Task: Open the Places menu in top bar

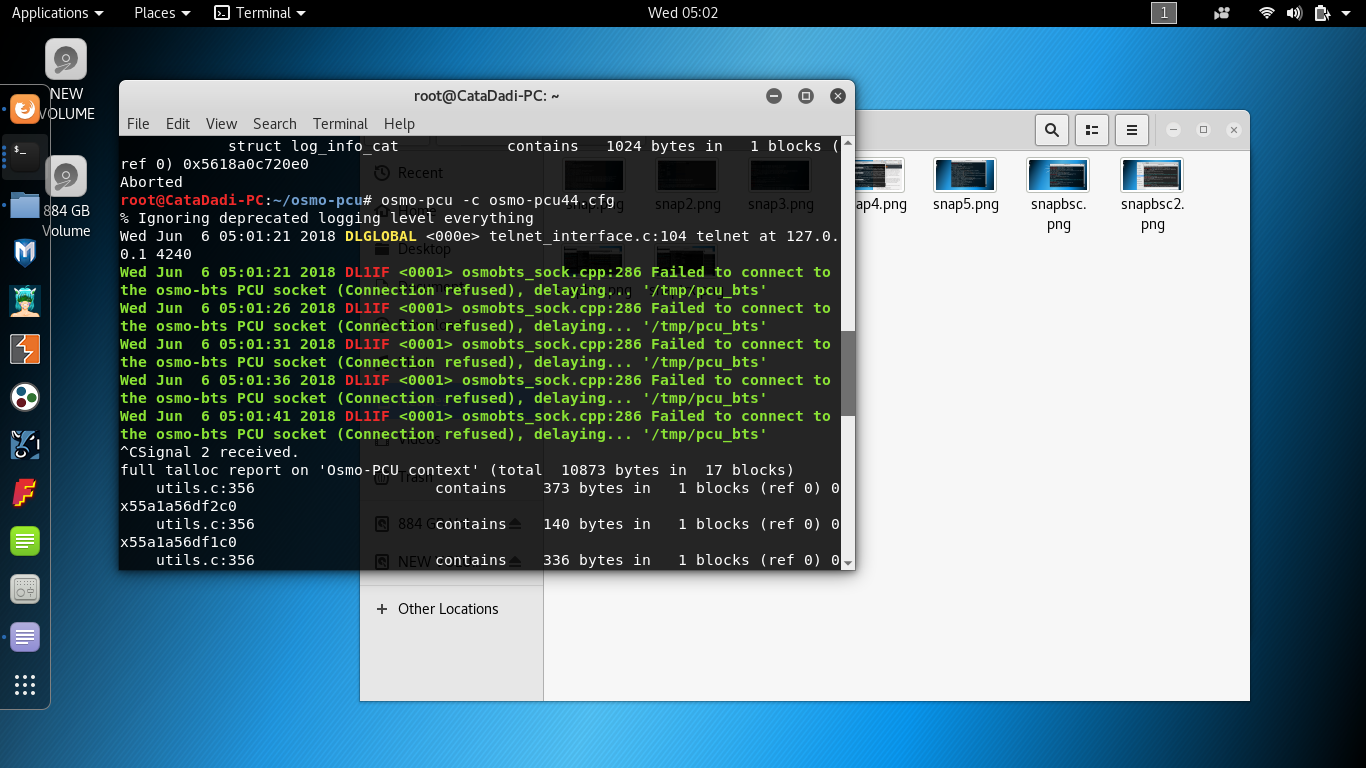Action: click(x=162, y=13)
